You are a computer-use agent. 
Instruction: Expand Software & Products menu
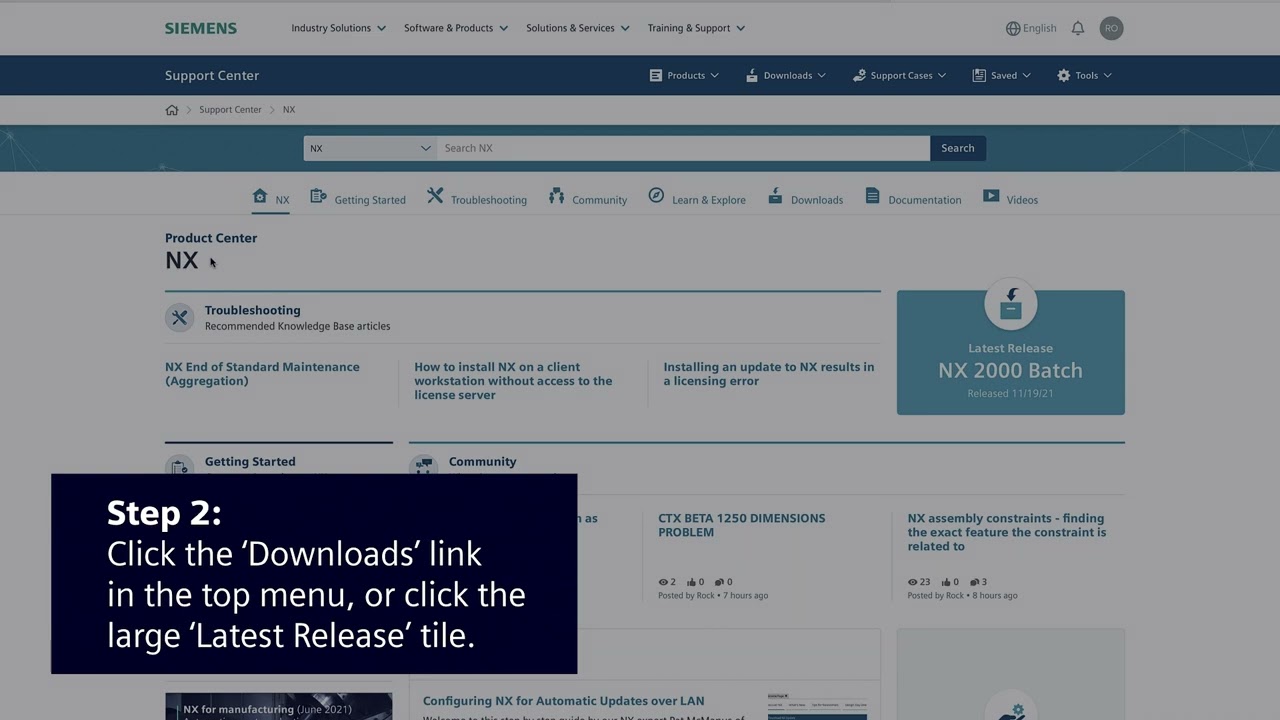pos(456,28)
